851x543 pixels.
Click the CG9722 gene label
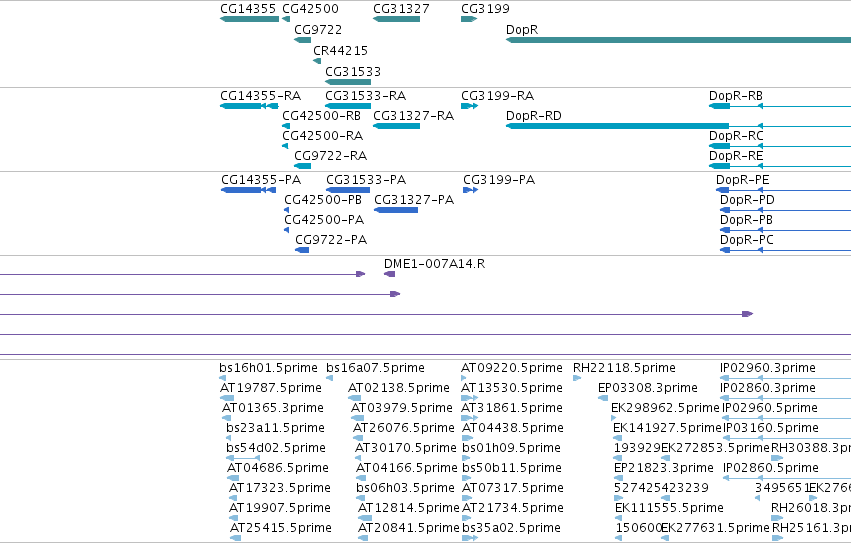click(318, 30)
